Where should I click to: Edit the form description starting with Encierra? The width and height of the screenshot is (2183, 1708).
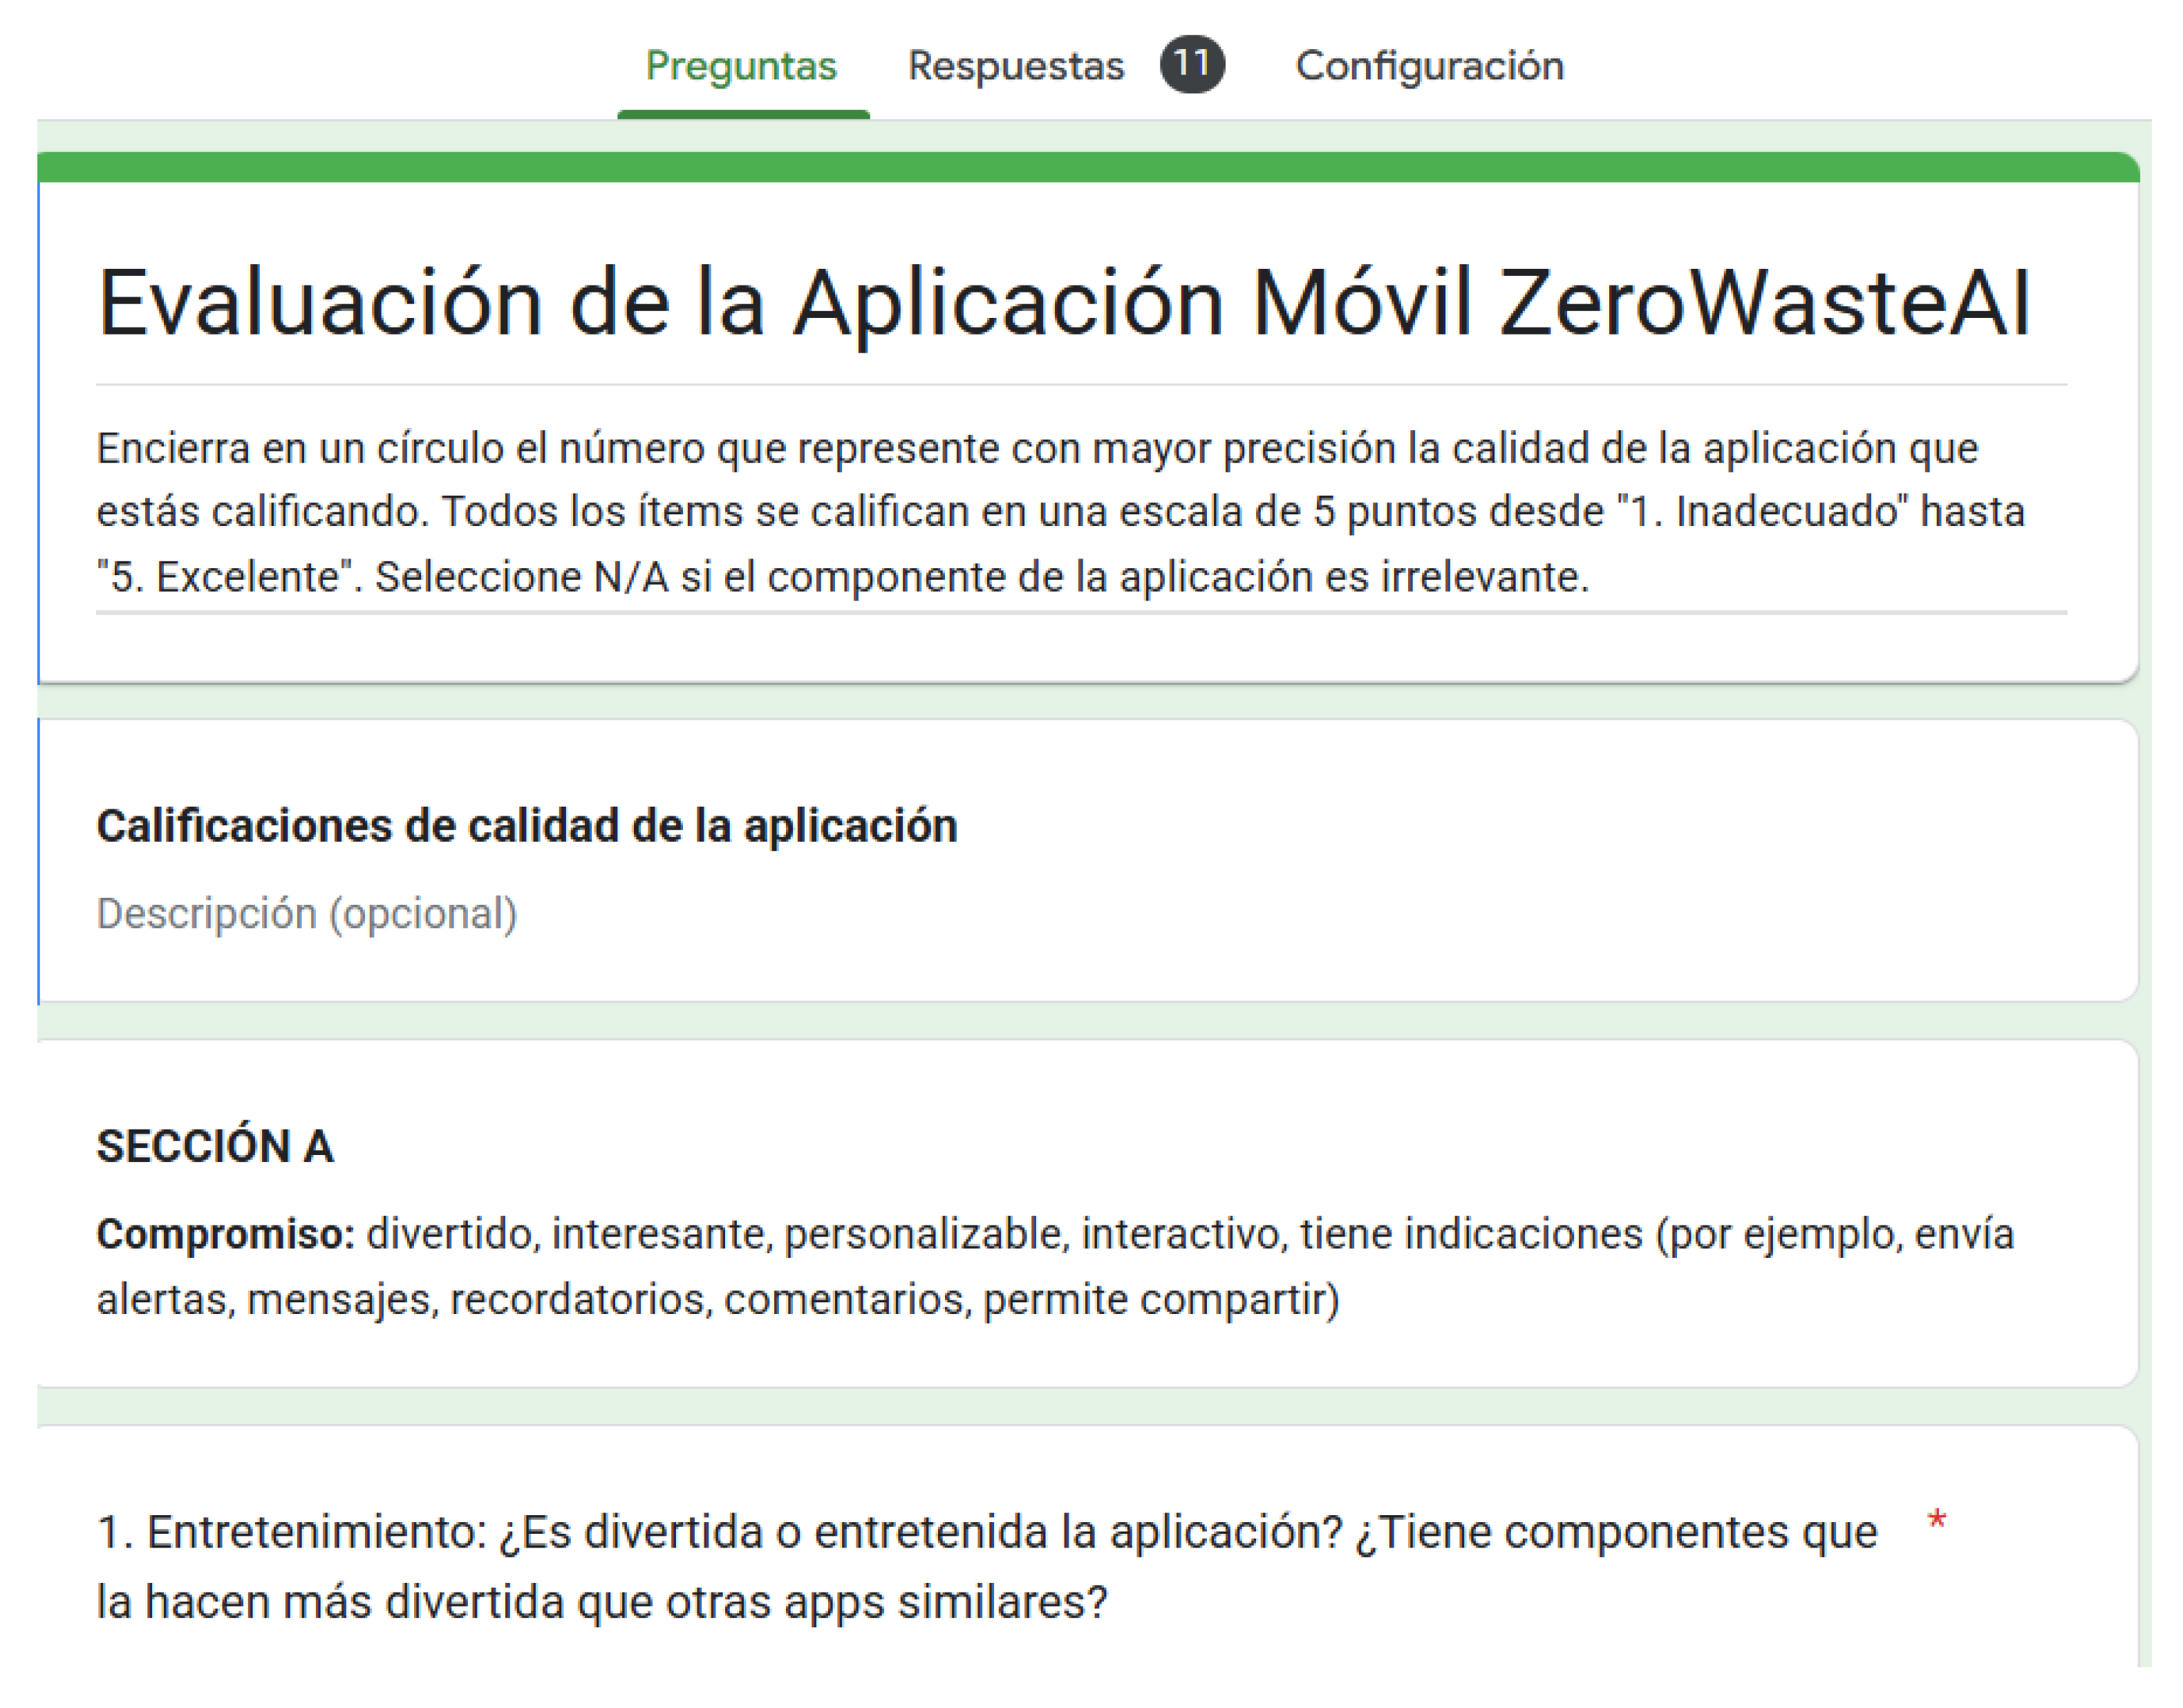coord(1036,449)
